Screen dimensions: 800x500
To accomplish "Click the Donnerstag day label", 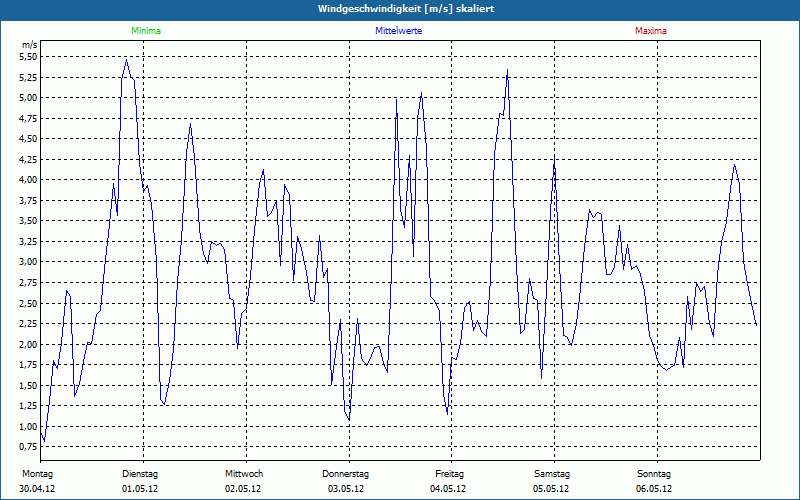I will pyautogui.click(x=345, y=474).
